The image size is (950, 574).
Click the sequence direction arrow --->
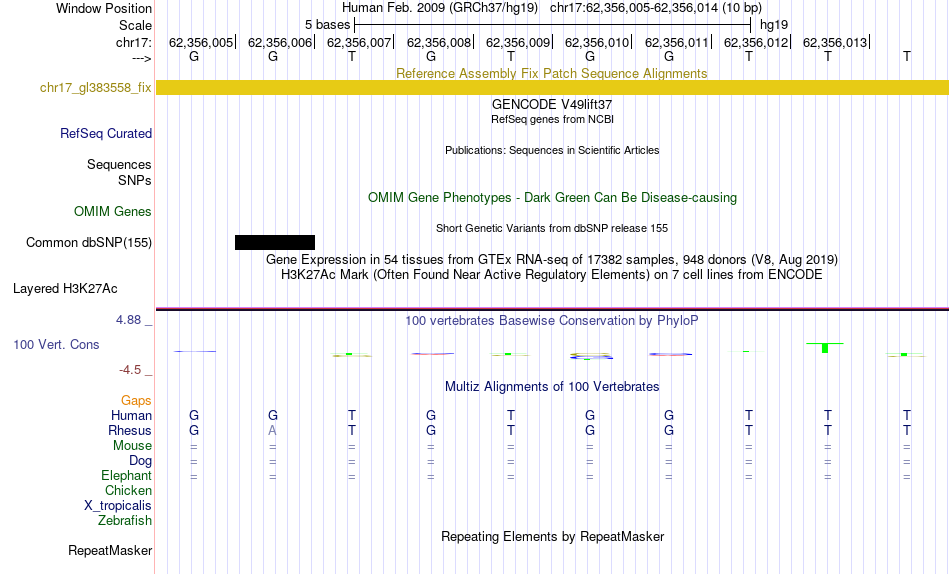tap(141, 58)
